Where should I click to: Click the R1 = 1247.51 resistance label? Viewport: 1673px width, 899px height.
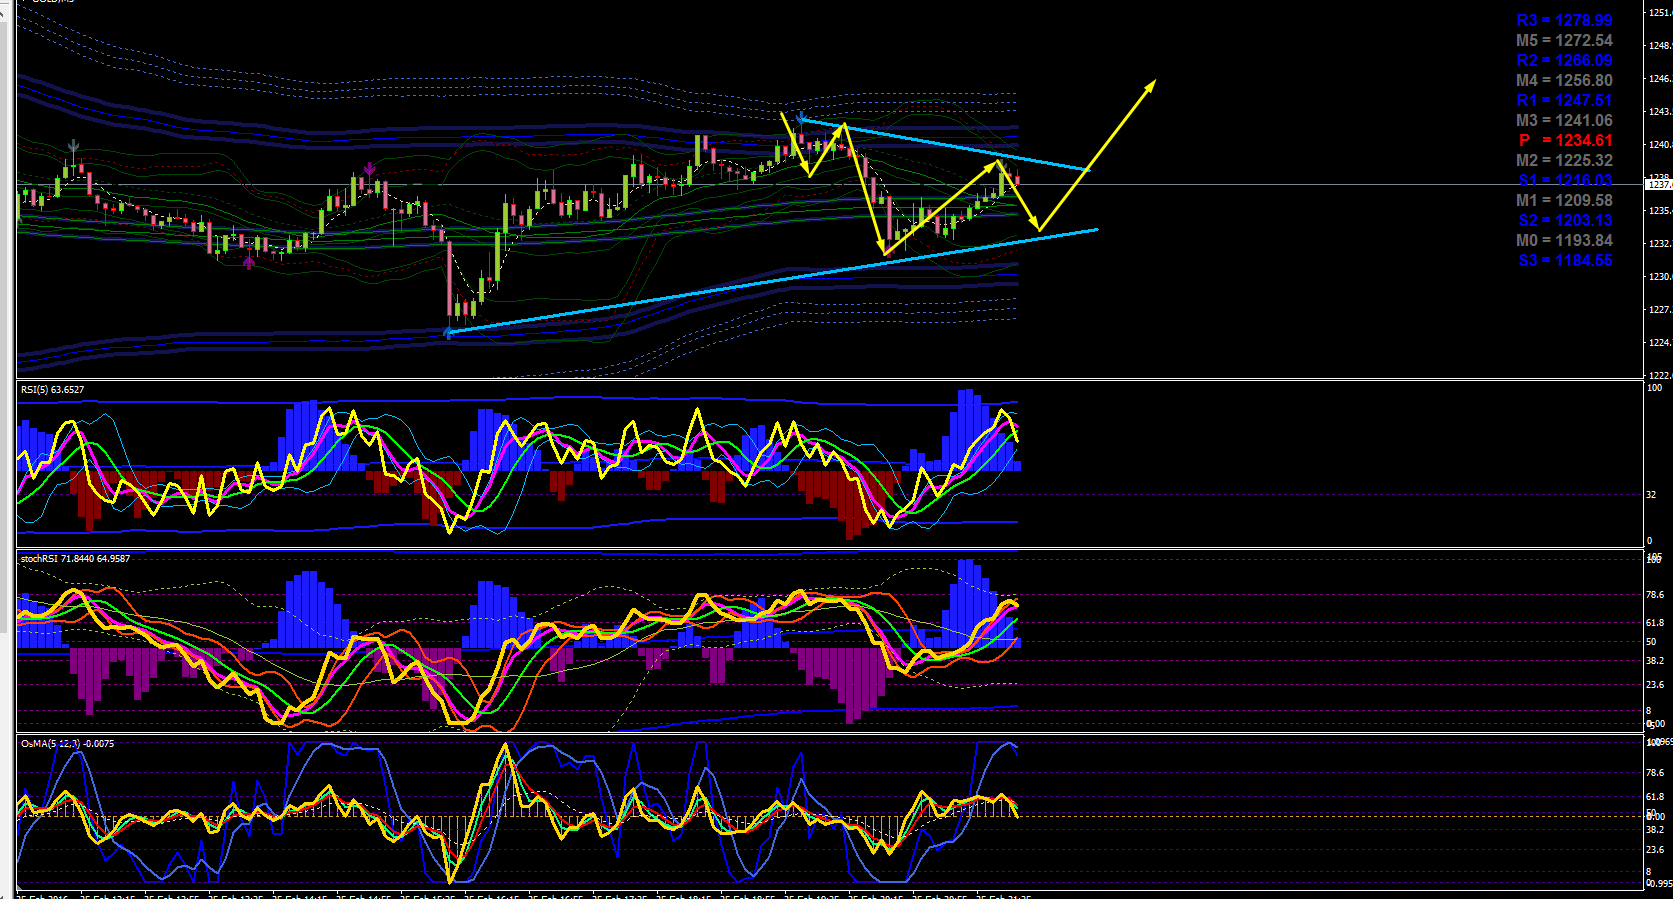click(1564, 100)
